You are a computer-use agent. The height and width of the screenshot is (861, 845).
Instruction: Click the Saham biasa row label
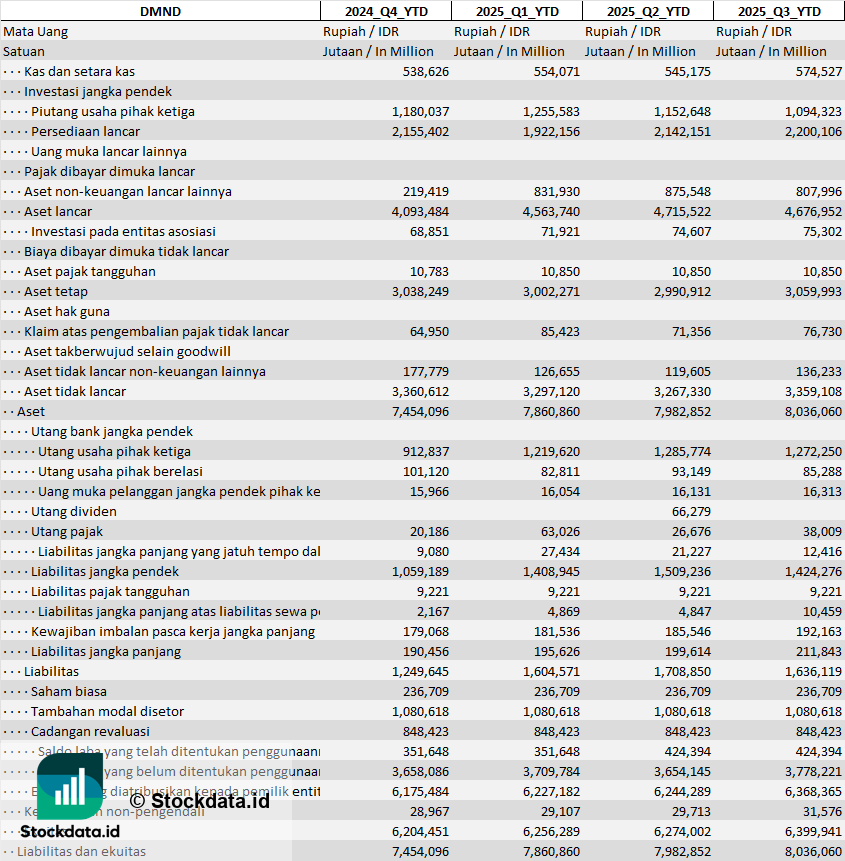click(x=69, y=691)
